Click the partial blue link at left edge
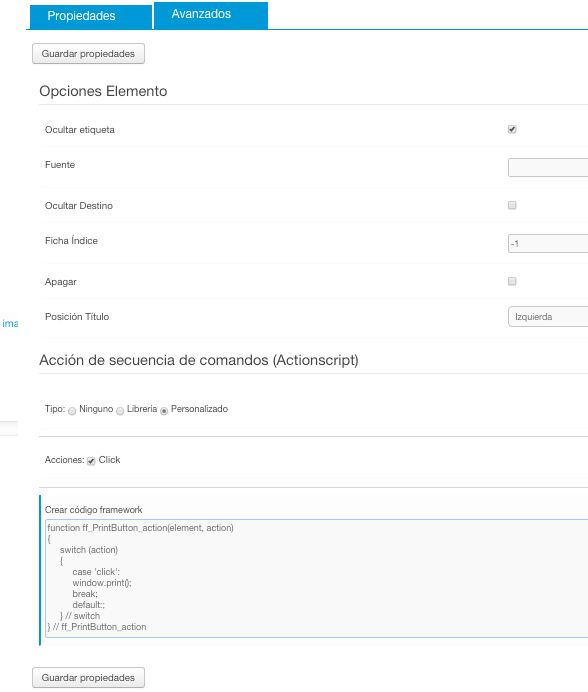Image resolution: width=588 pixels, height=692 pixels. tap(10, 323)
